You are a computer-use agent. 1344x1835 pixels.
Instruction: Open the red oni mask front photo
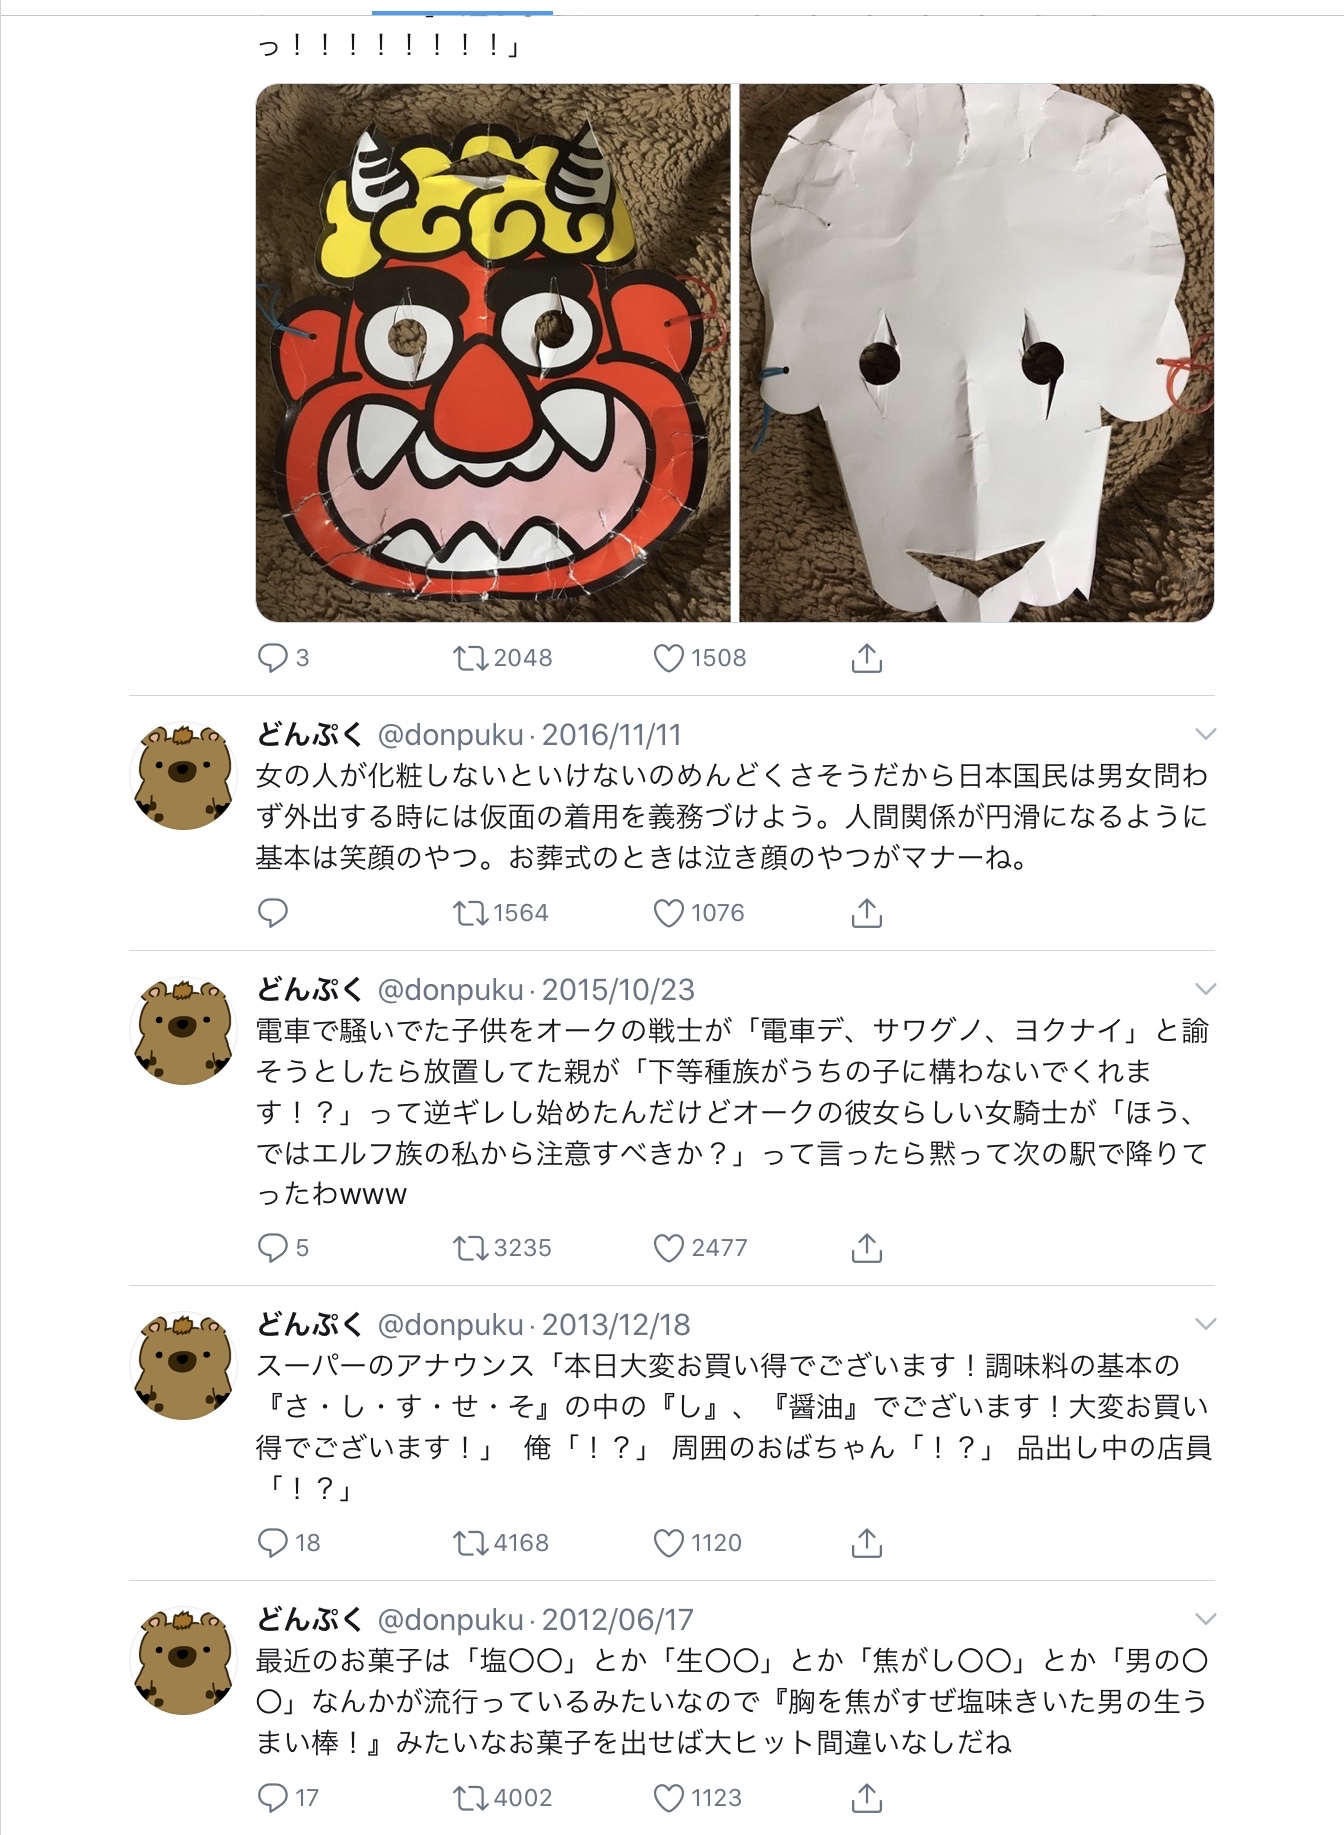click(494, 353)
